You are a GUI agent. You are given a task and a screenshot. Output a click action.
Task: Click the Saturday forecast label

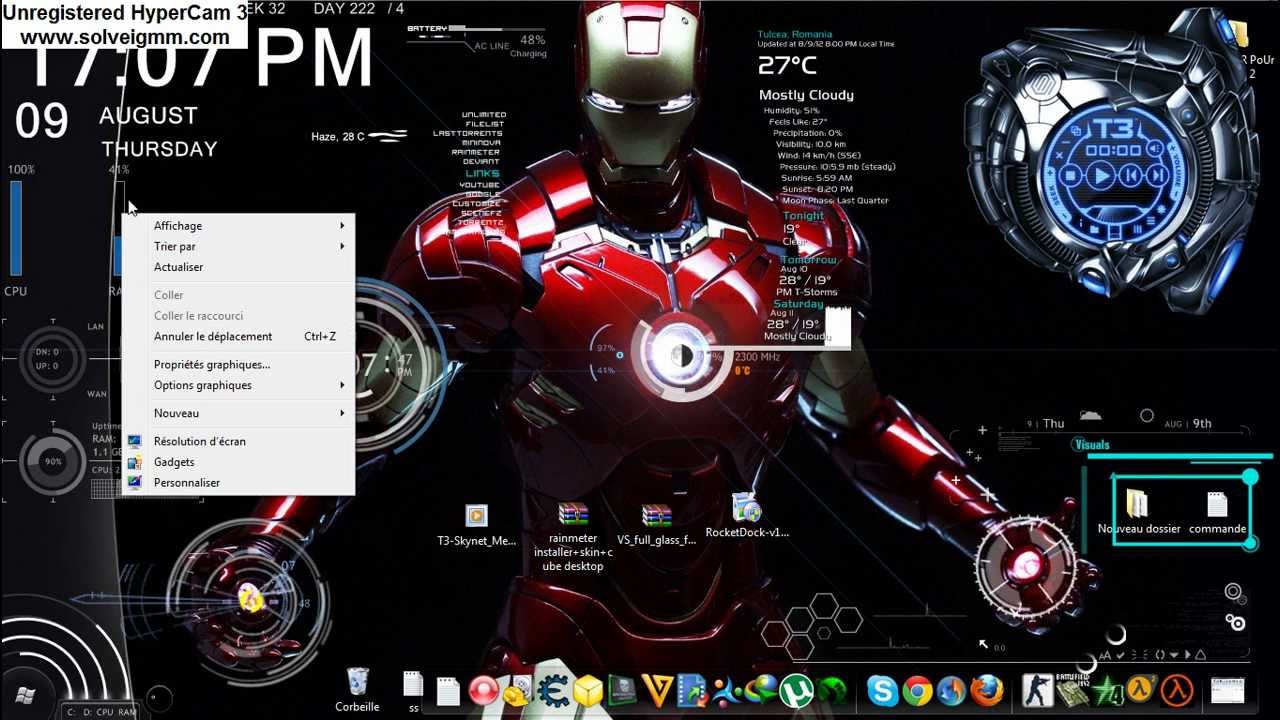click(x=798, y=304)
